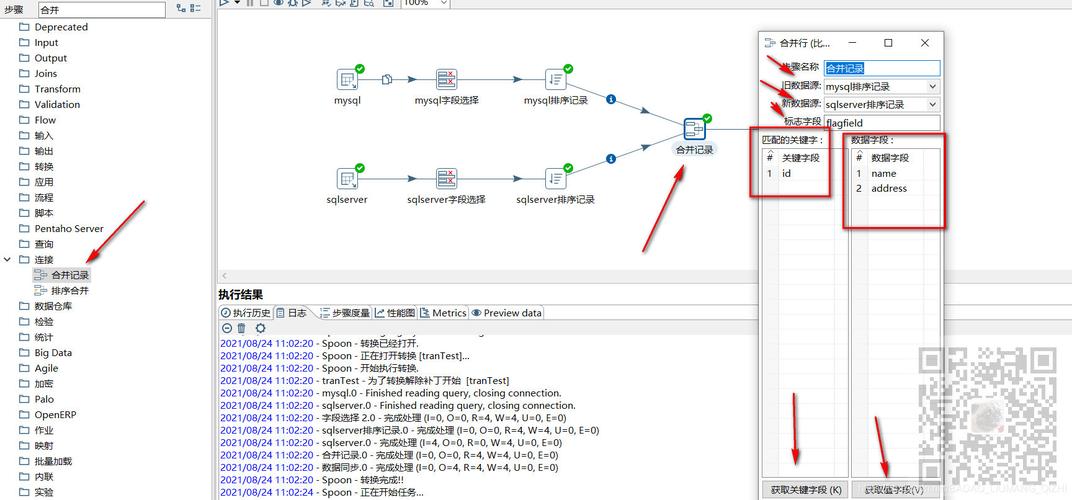
Task: Click the 获取关键字段 button
Action: click(x=806, y=490)
